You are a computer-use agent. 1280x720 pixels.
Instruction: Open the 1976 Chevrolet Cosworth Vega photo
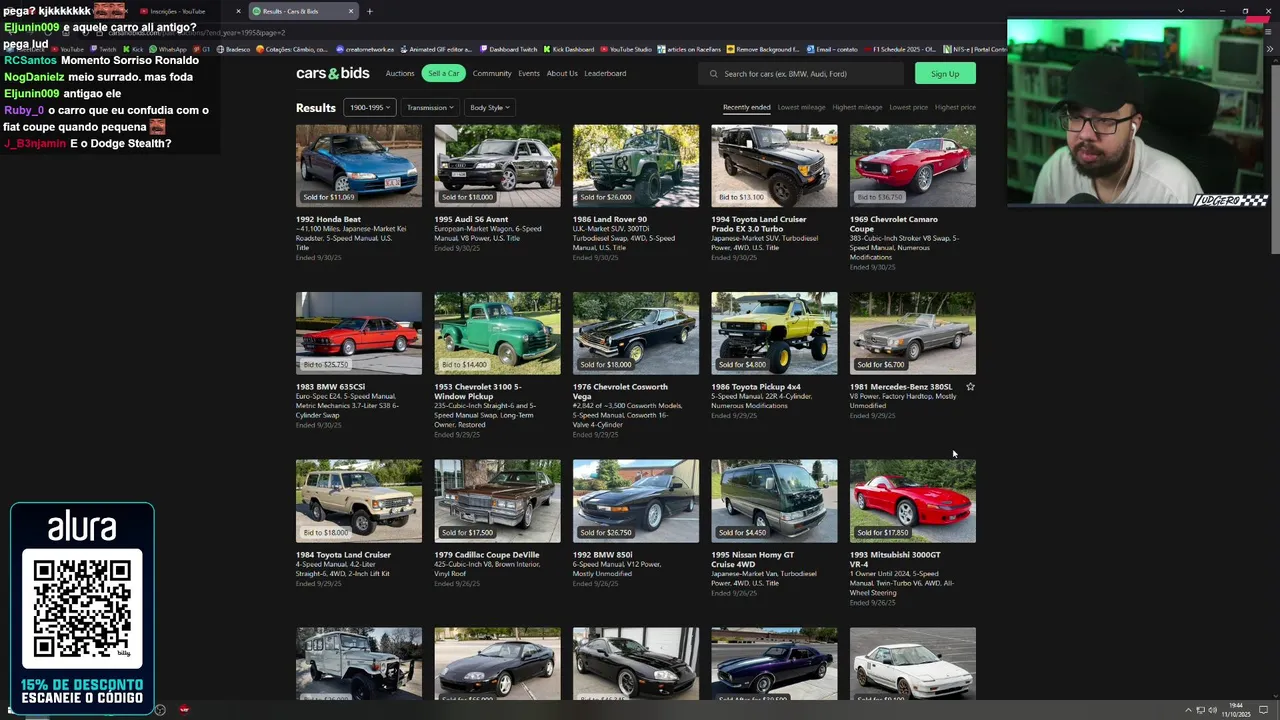(x=636, y=333)
